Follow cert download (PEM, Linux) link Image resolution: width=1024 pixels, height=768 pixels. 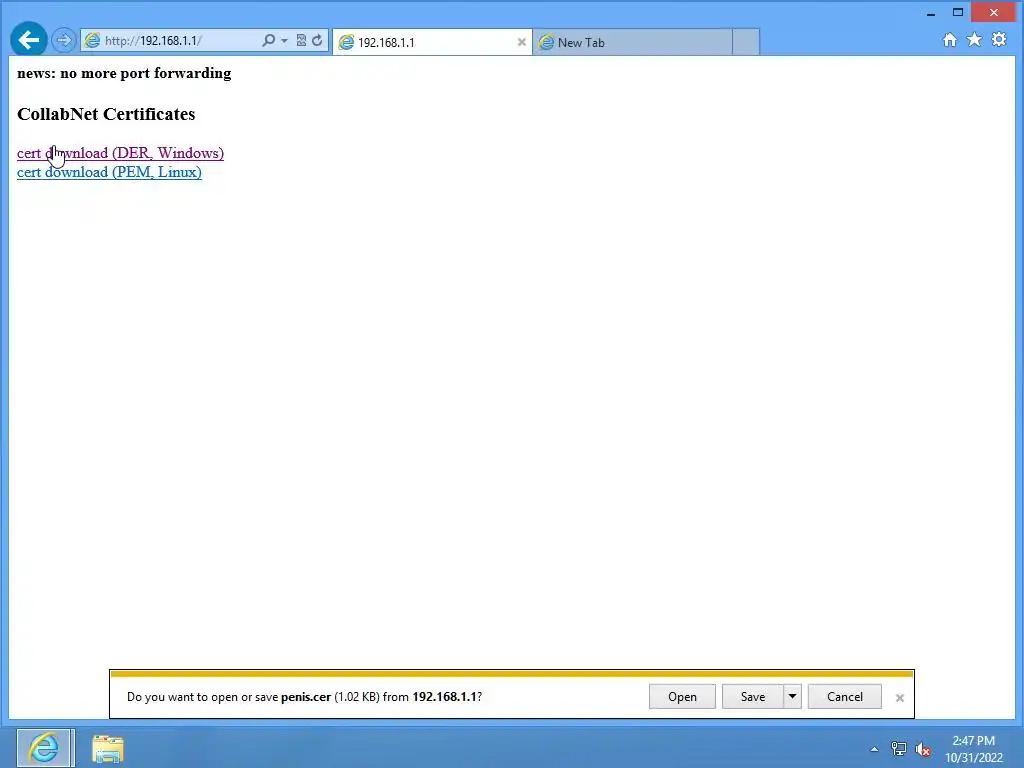pos(109,172)
